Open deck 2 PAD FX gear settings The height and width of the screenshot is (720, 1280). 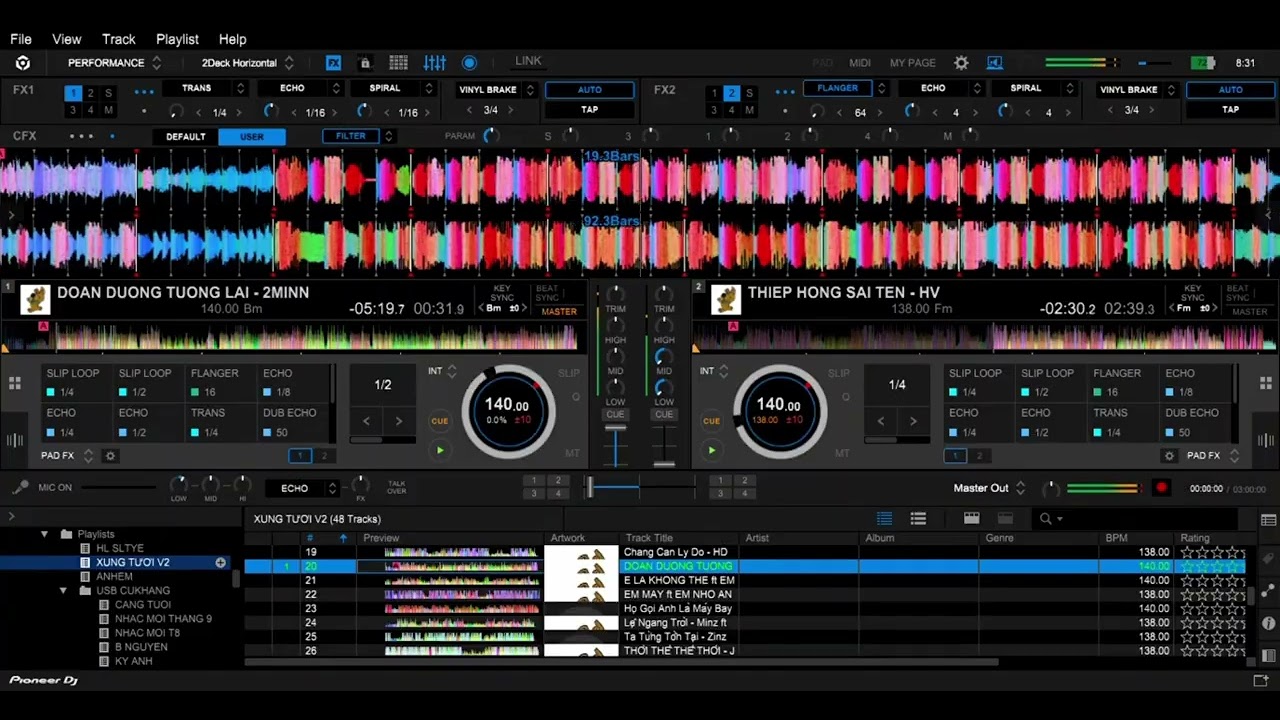(1169, 456)
